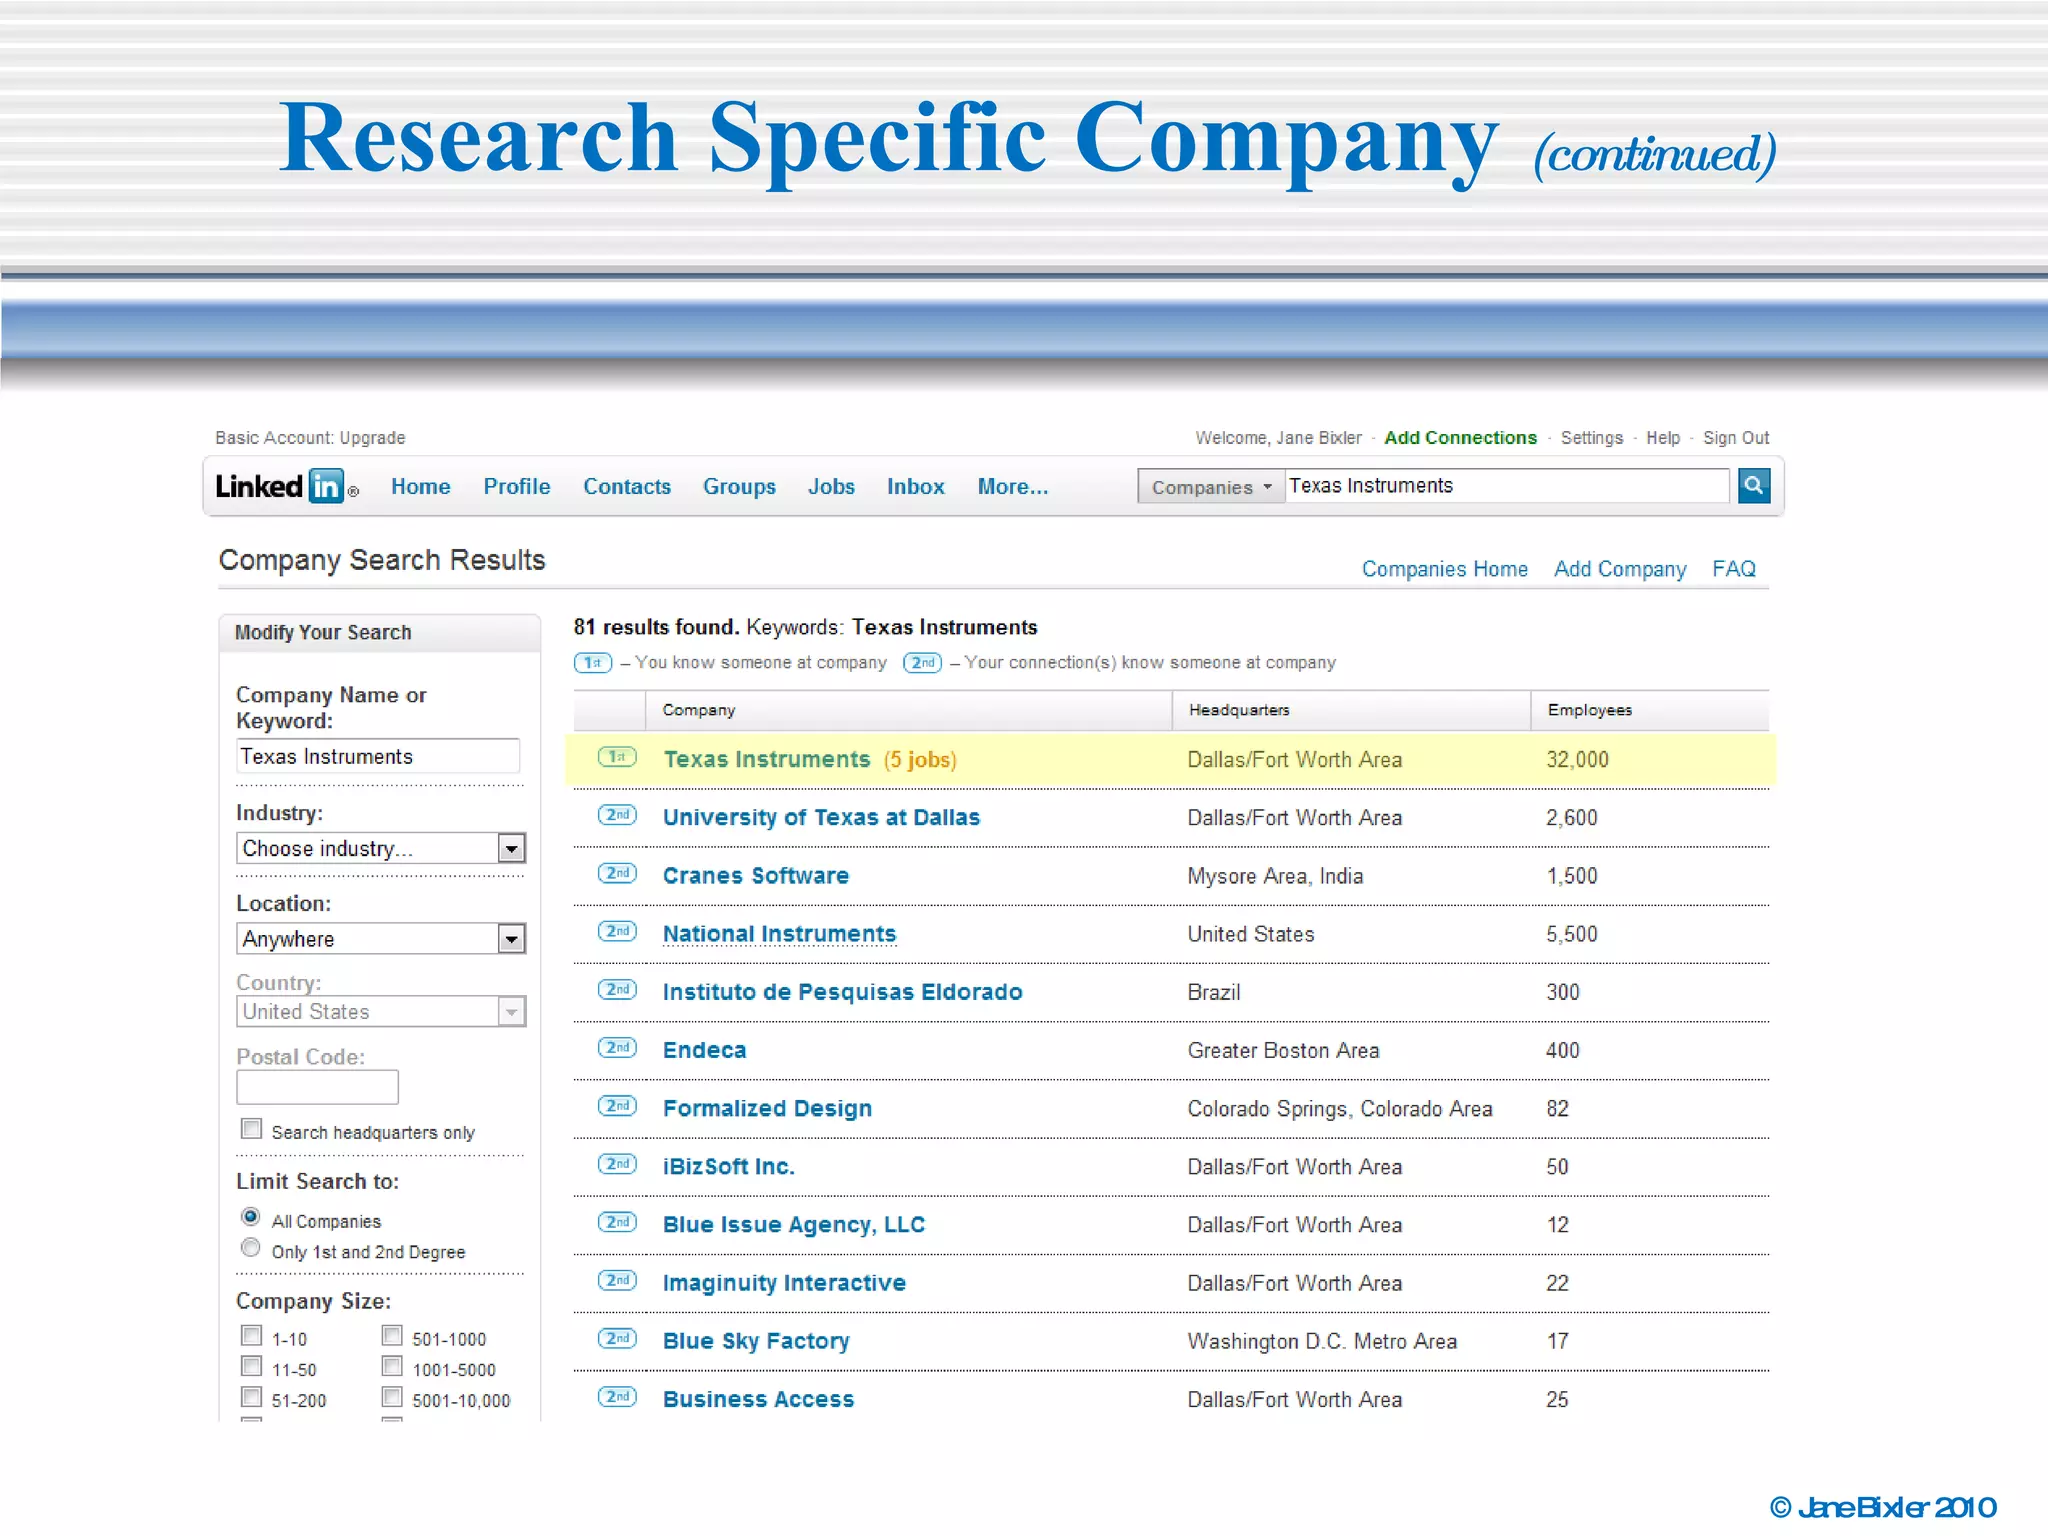Open the Location Anywhere dropdown
The image size is (2048, 1536).
(381, 938)
